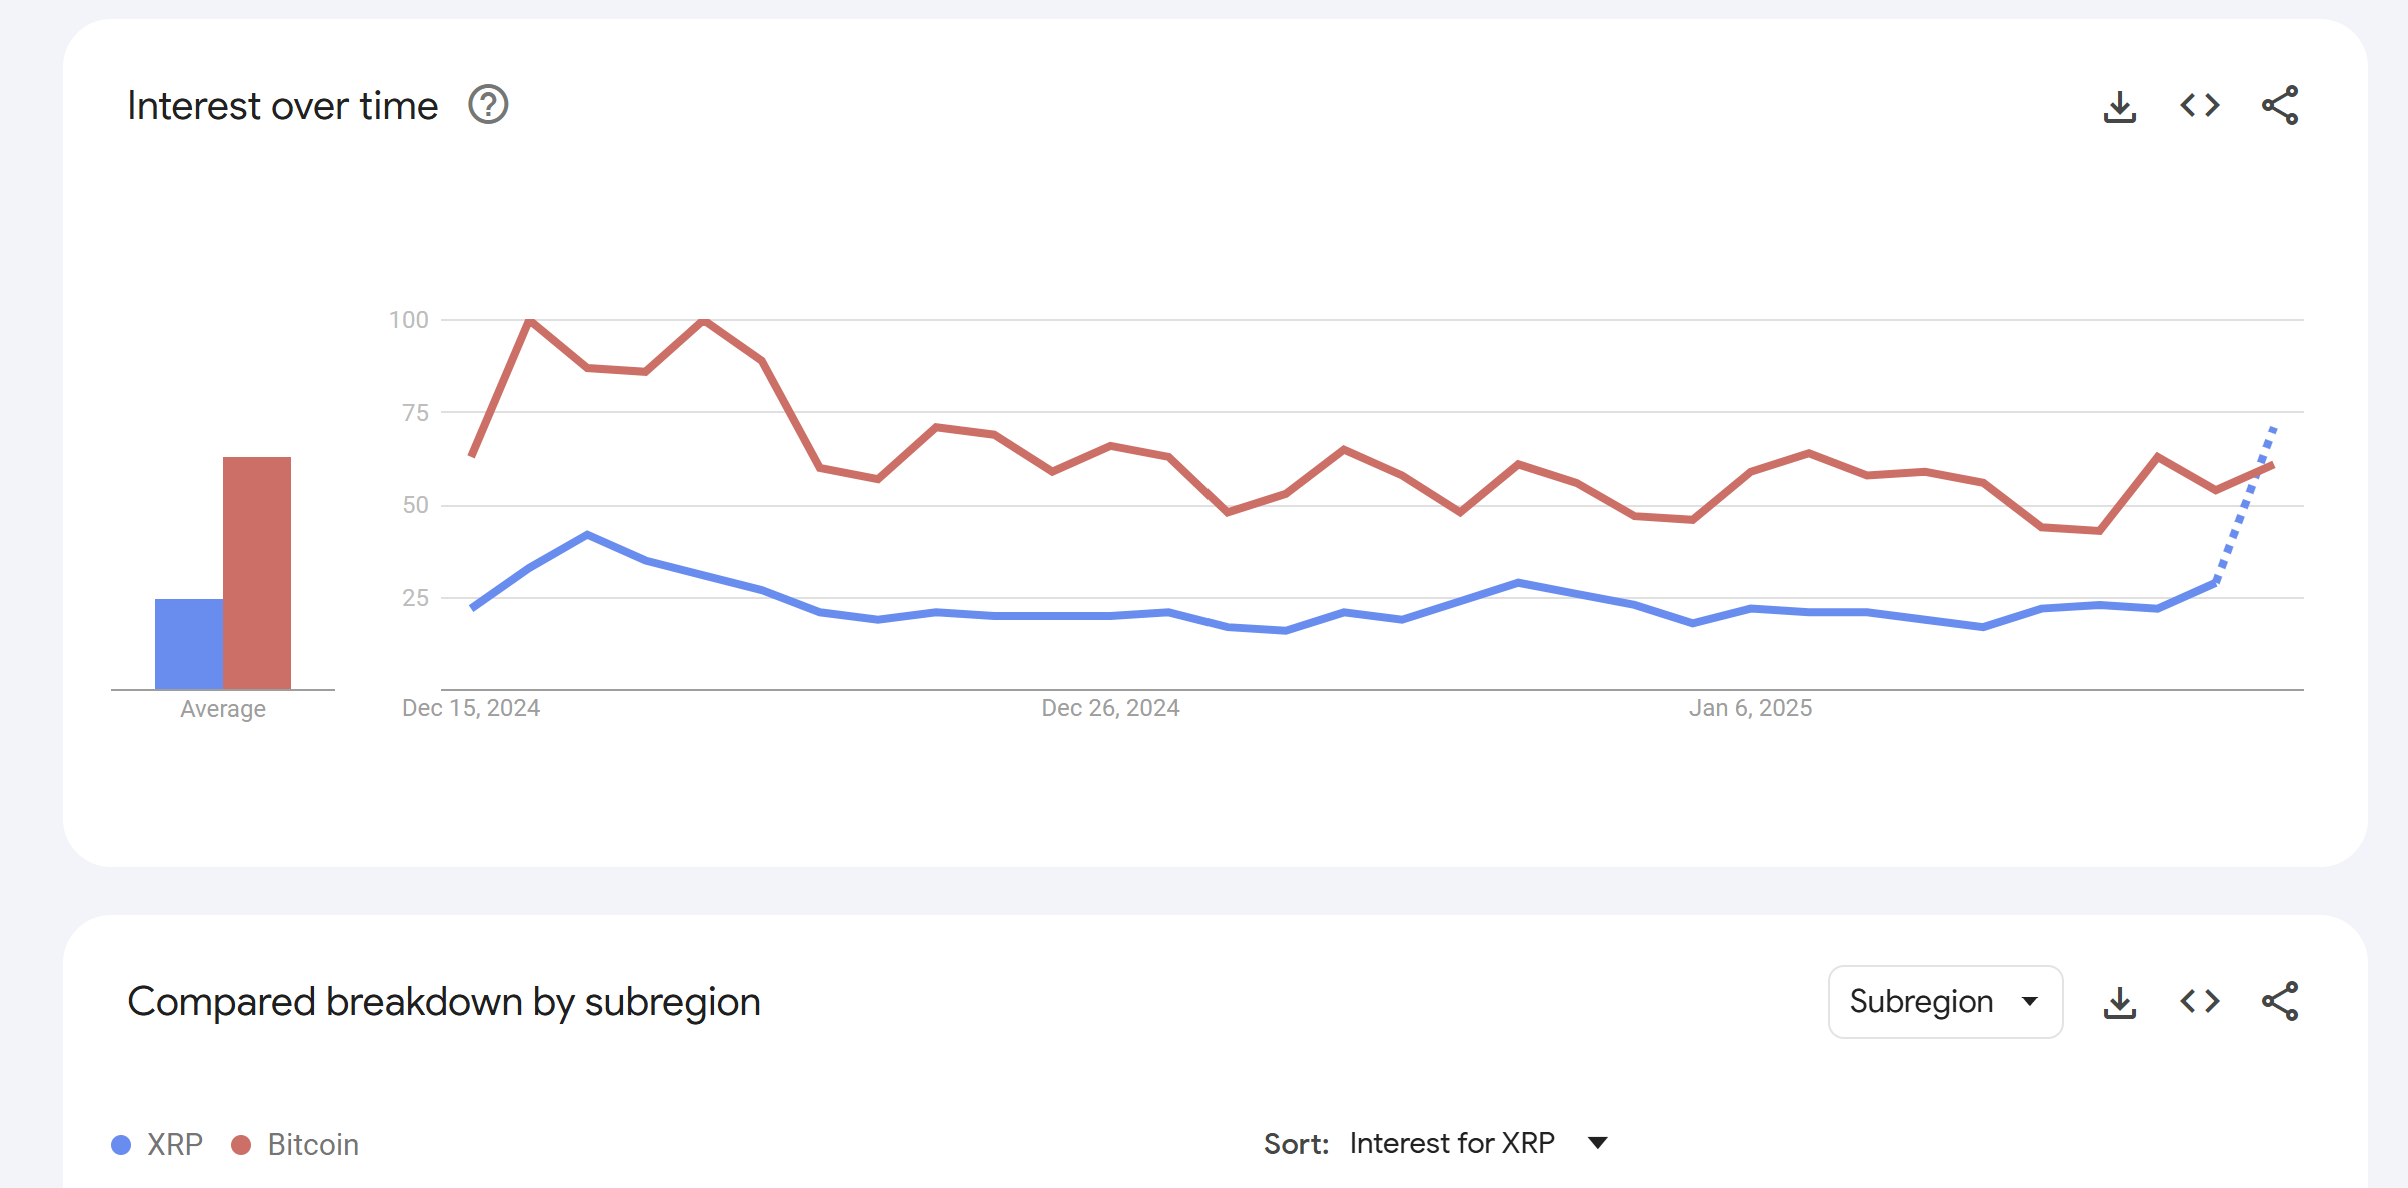Open embed code for the Interest over time chart
Viewport: 2408px width, 1188px height.
[2198, 105]
